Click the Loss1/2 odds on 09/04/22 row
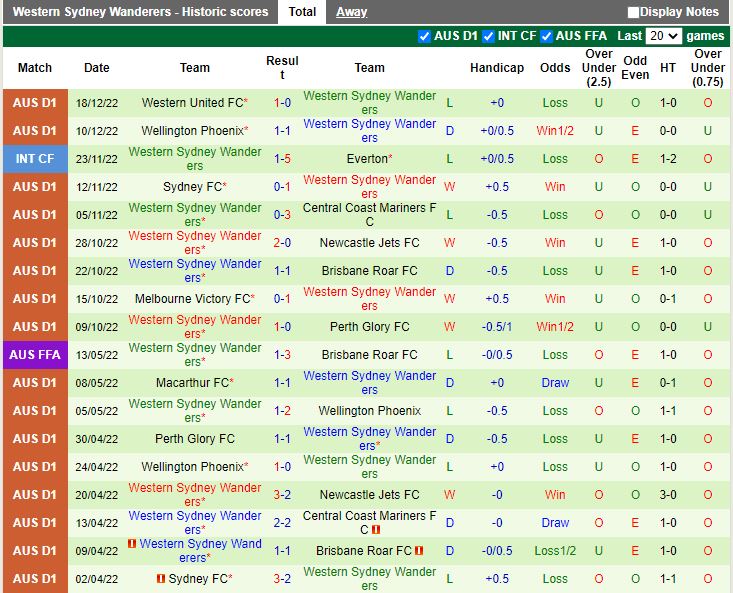The width and height of the screenshot is (733, 593). pyautogui.click(x=555, y=551)
